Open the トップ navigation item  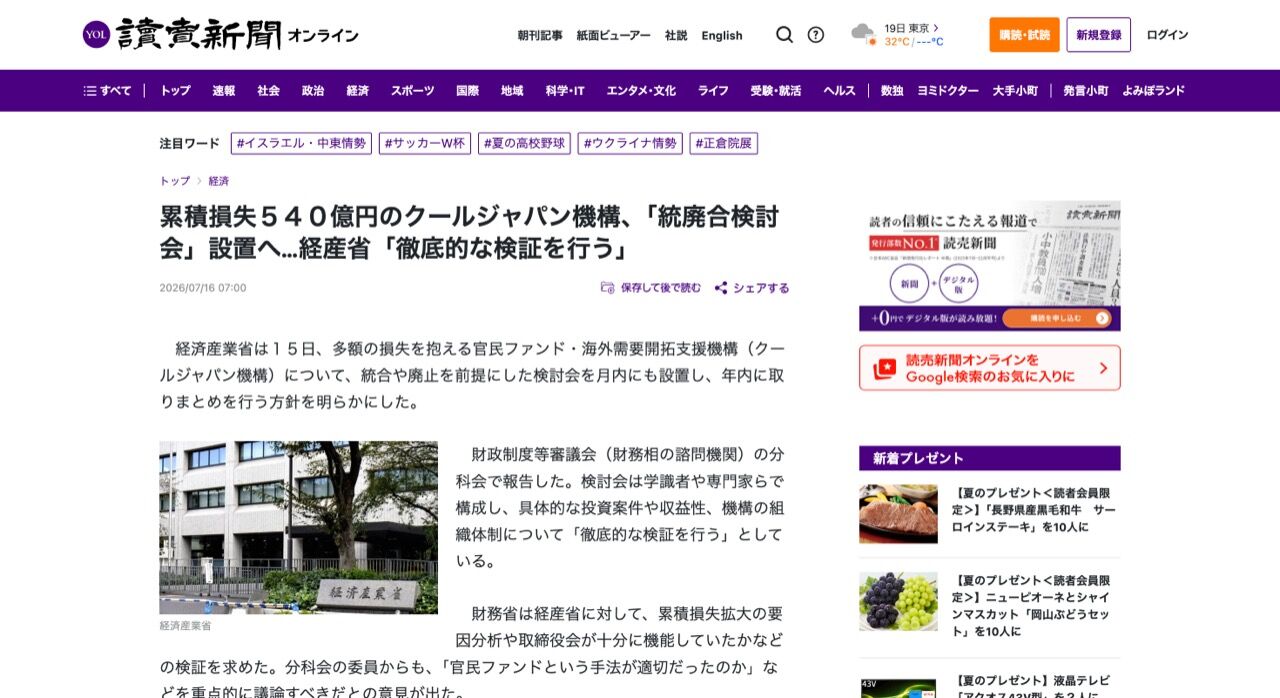tap(175, 90)
